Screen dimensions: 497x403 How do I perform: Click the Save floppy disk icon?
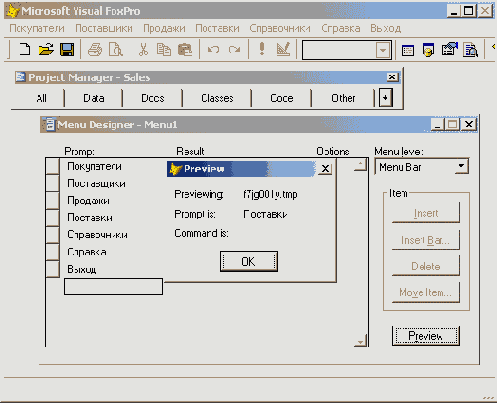(x=67, y=50)
